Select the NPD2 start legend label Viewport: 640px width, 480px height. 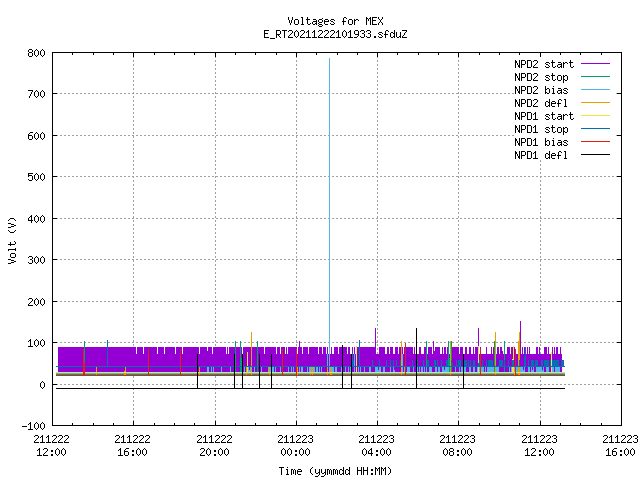point(544,64)
